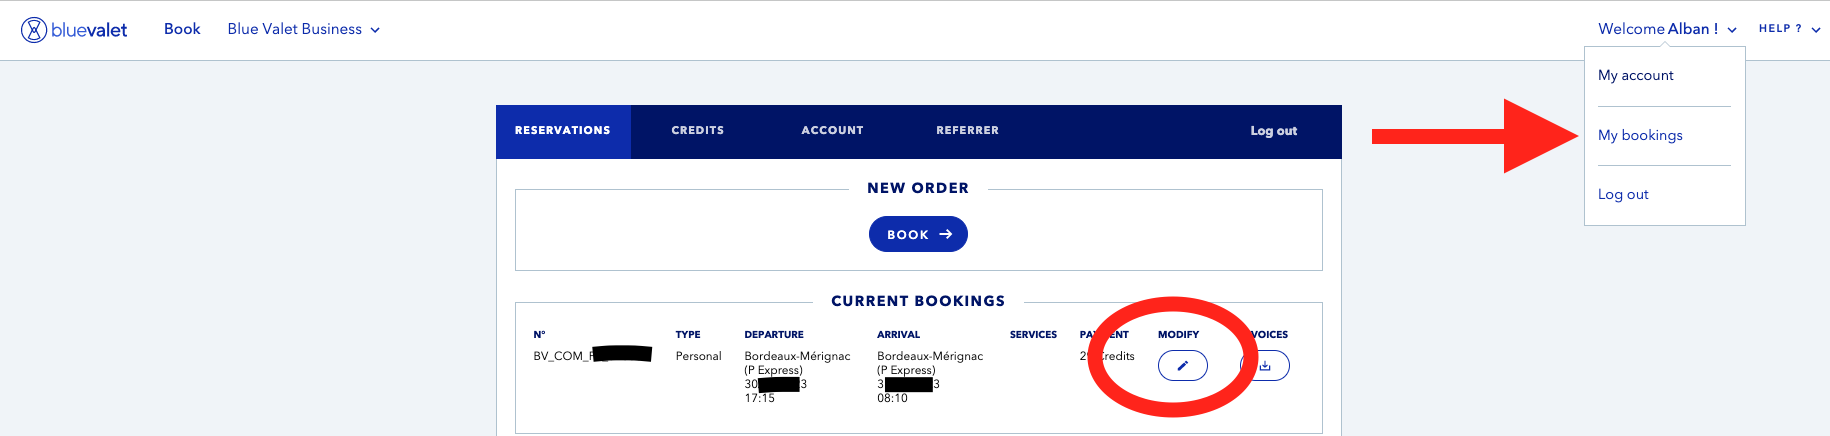This screenshot has width=1830, height=436.
Task: Click Log out in the navy bar
Action: tap(1273, 131)
